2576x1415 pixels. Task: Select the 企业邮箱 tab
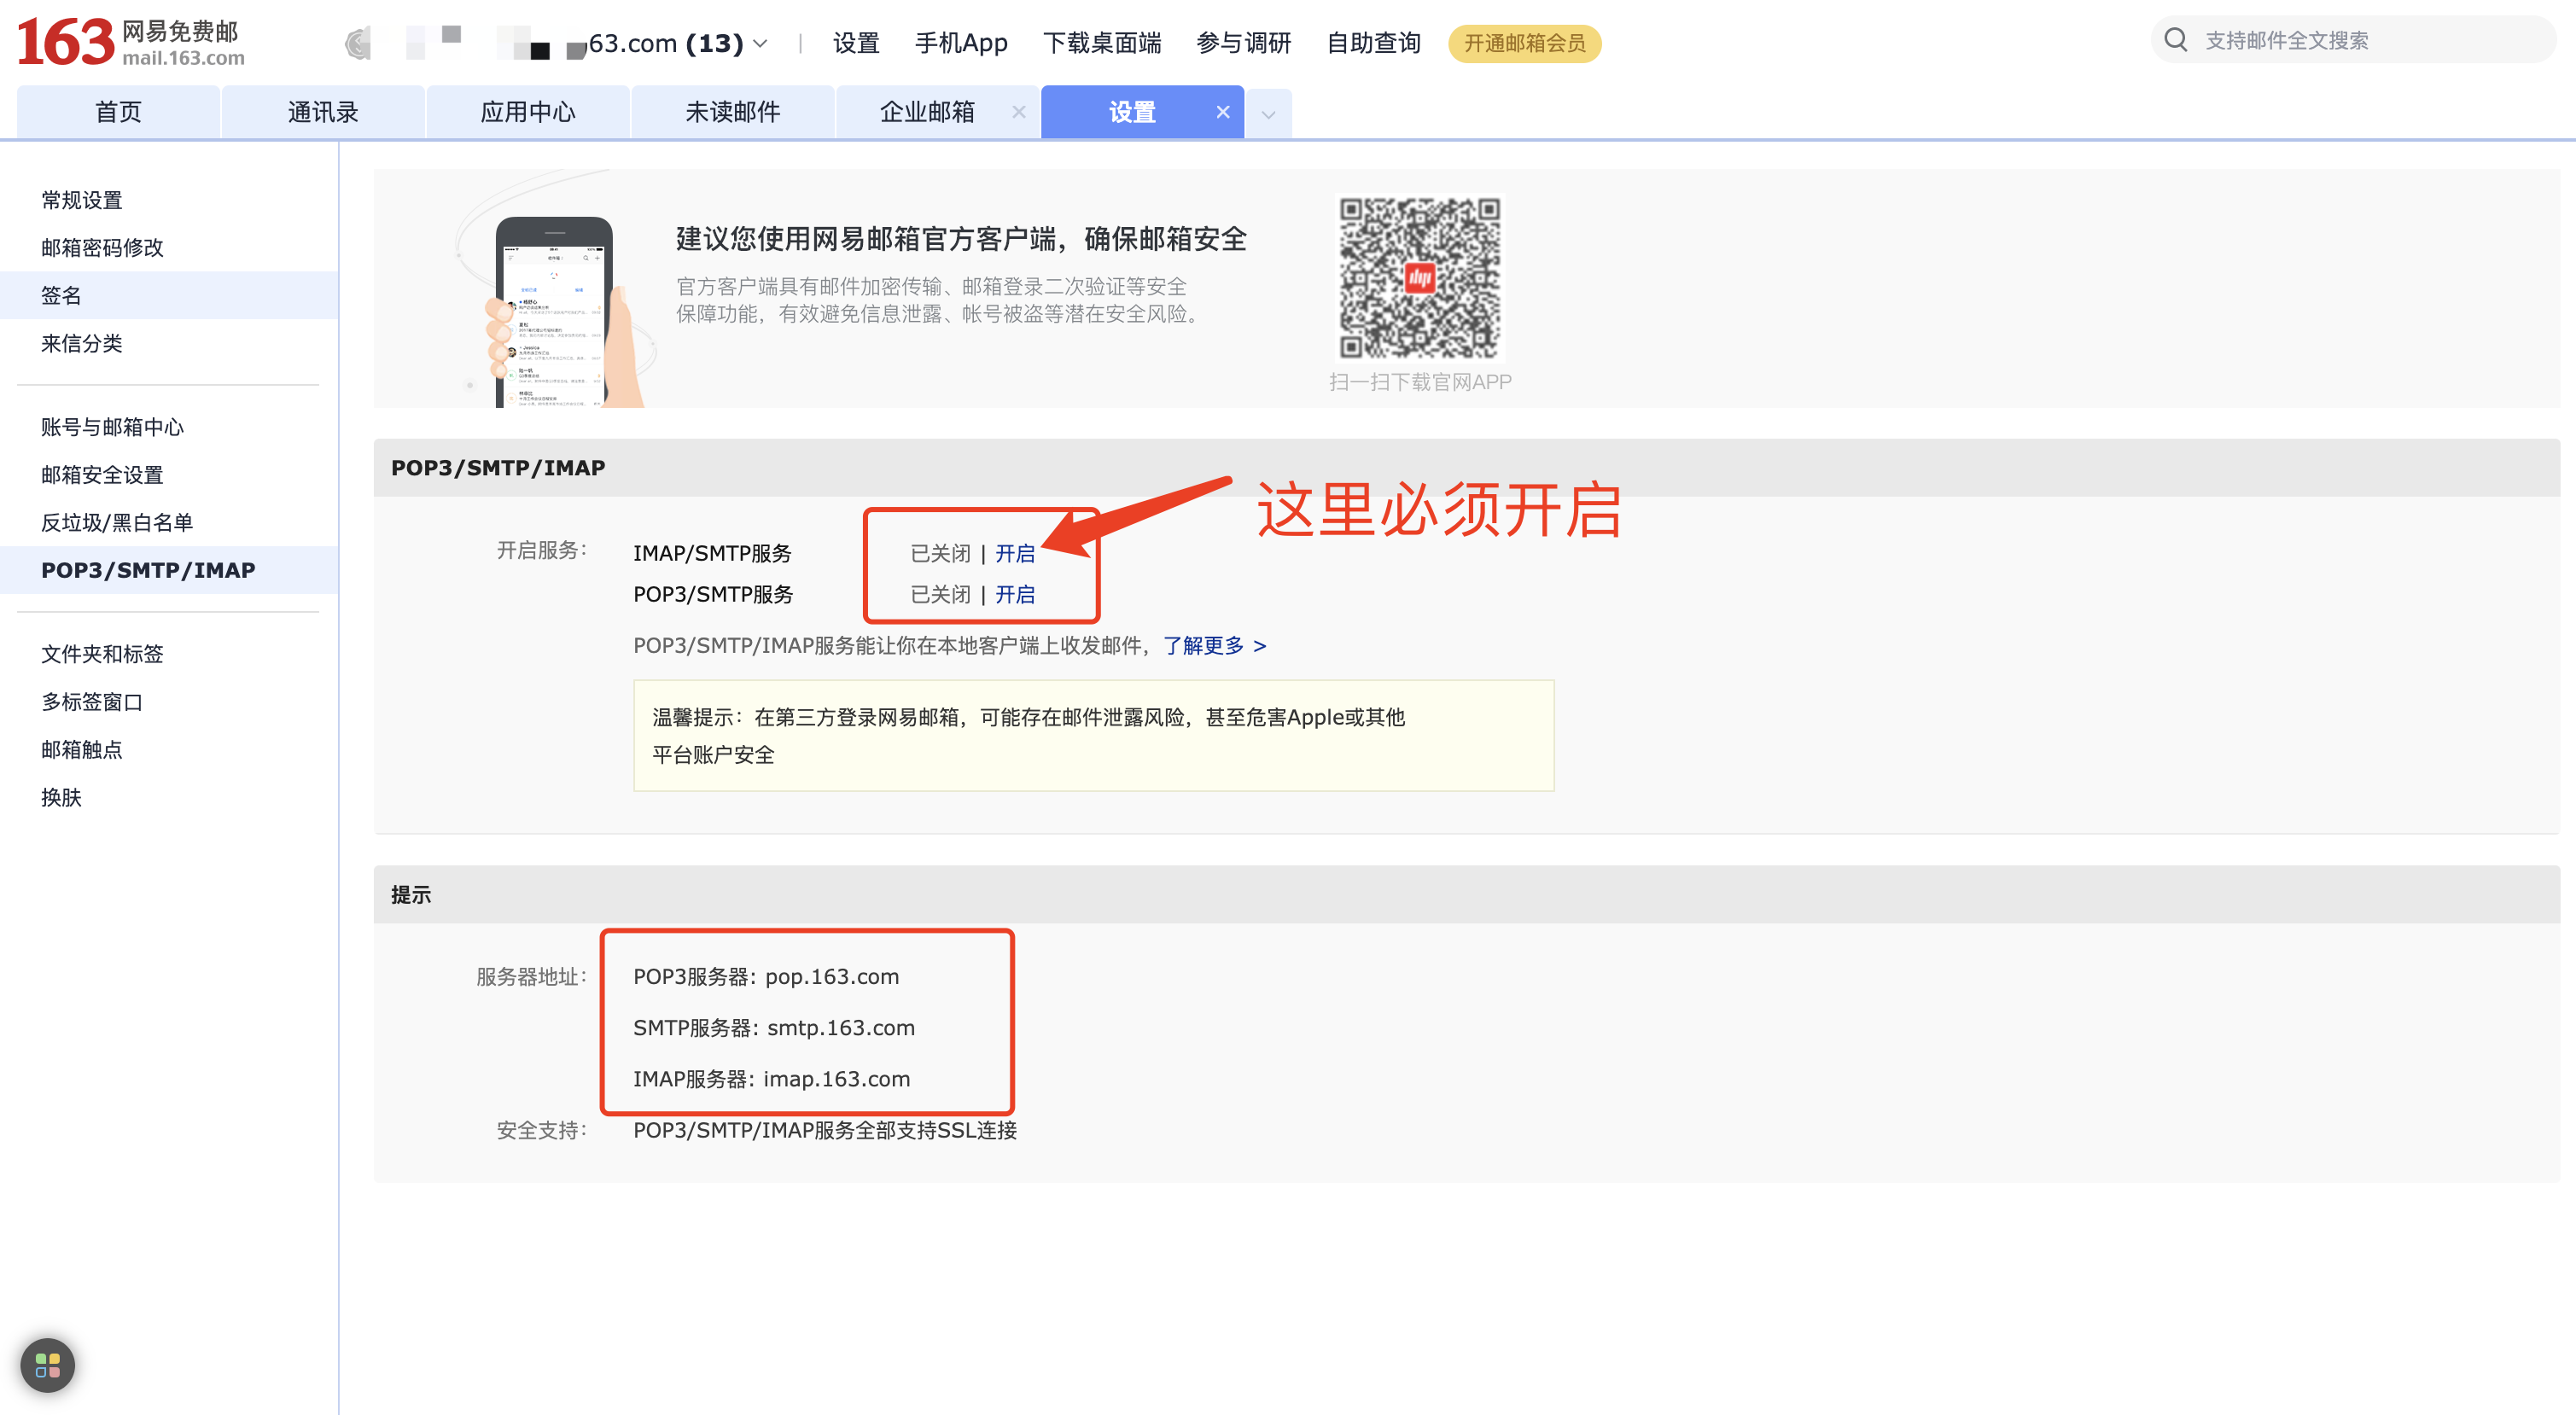pos(927,112)
